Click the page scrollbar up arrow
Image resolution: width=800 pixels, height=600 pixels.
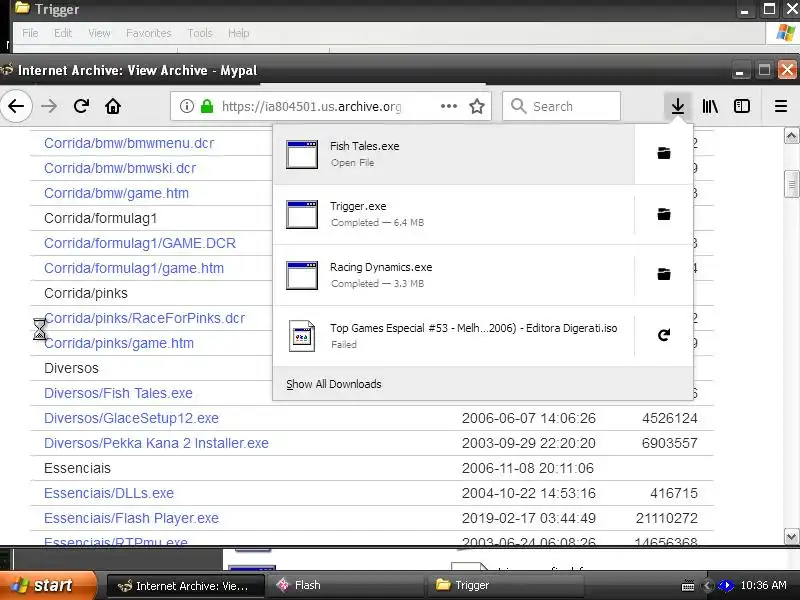pos(791,136)
